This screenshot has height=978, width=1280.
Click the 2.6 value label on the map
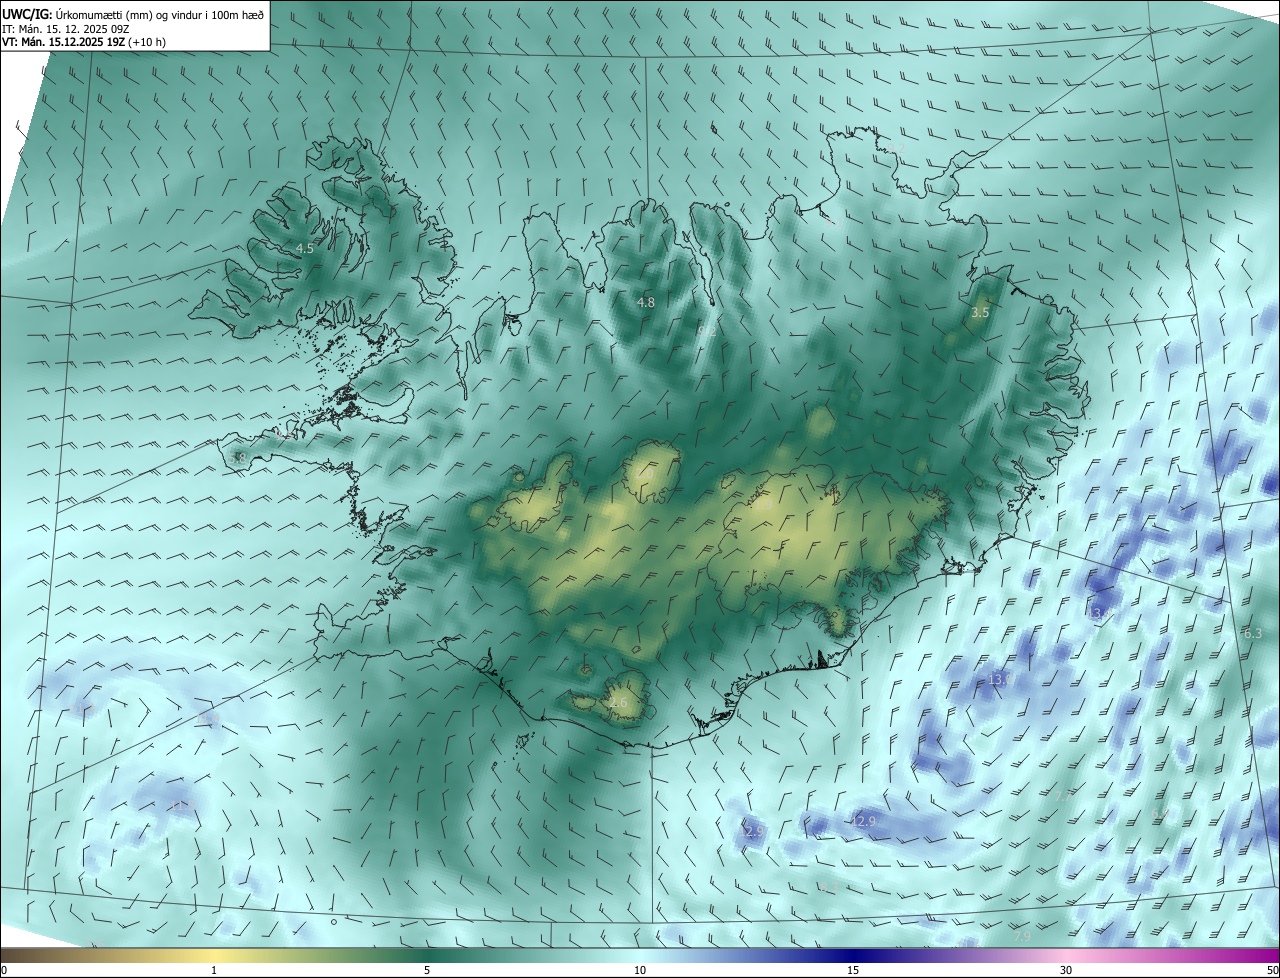(x=618, y=703)
